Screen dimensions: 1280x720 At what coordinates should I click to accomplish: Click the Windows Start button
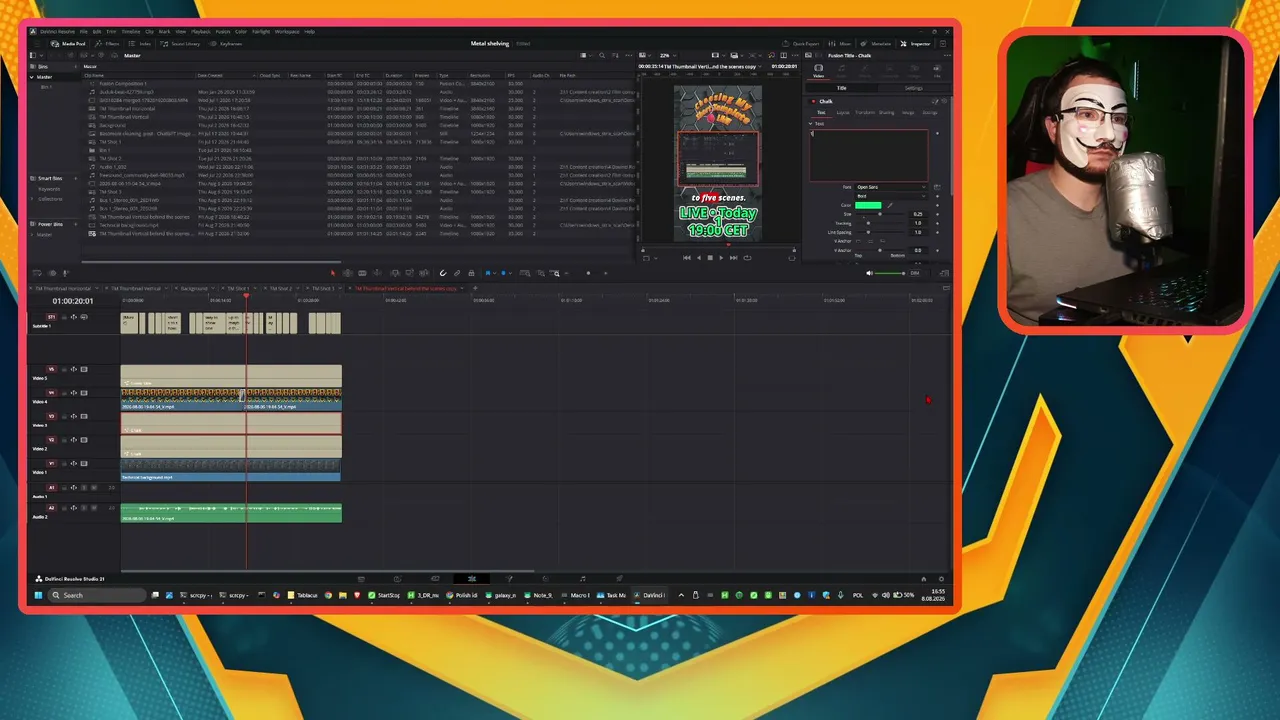tap(39, 595)
